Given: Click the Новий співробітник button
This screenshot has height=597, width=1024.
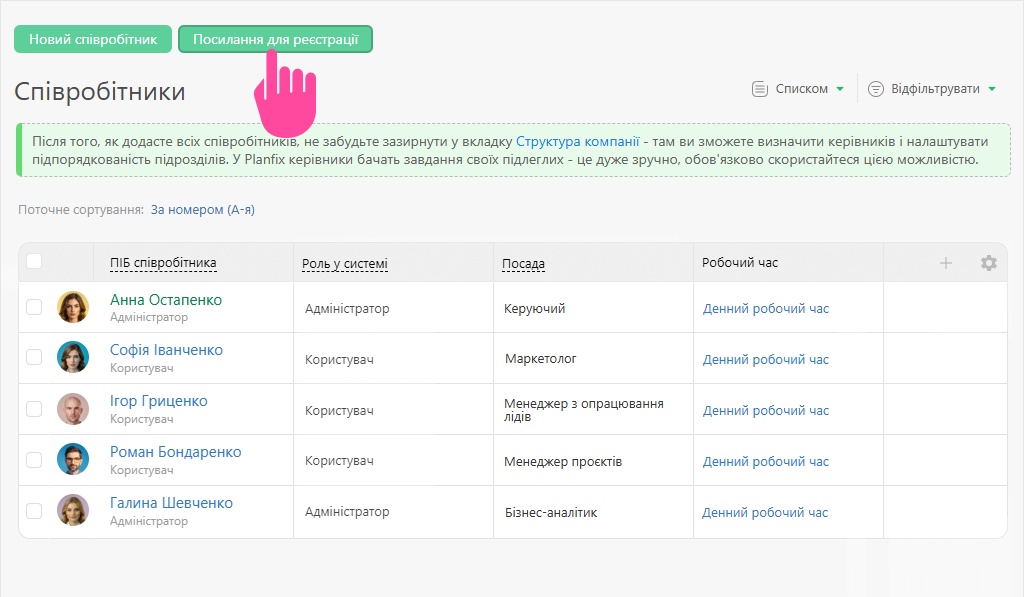Looking at the screenshot, I should pos(93,39).
